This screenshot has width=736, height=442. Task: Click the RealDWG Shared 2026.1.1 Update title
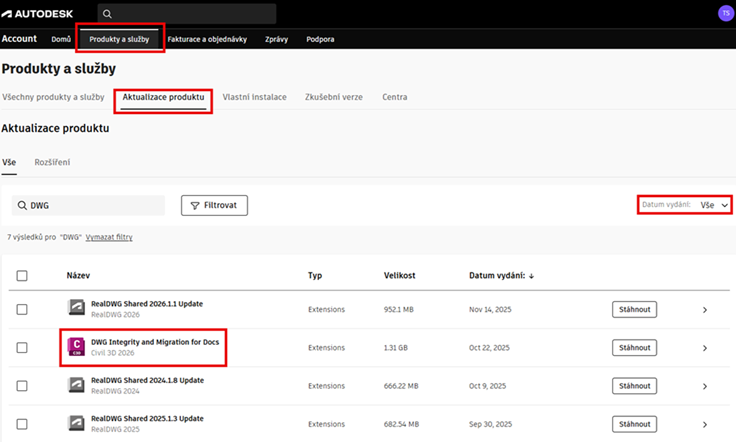pyautogui.click(x=147, y=304)
